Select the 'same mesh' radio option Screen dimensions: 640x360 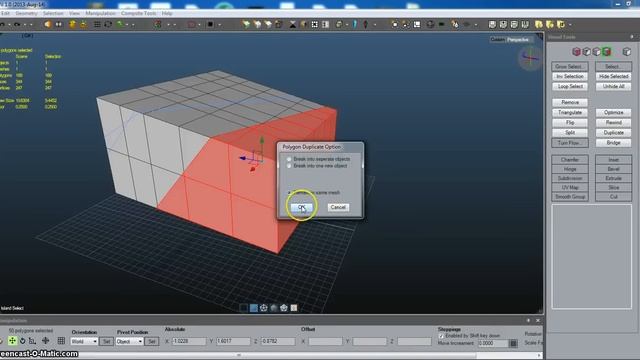click(x=289, y=192)
